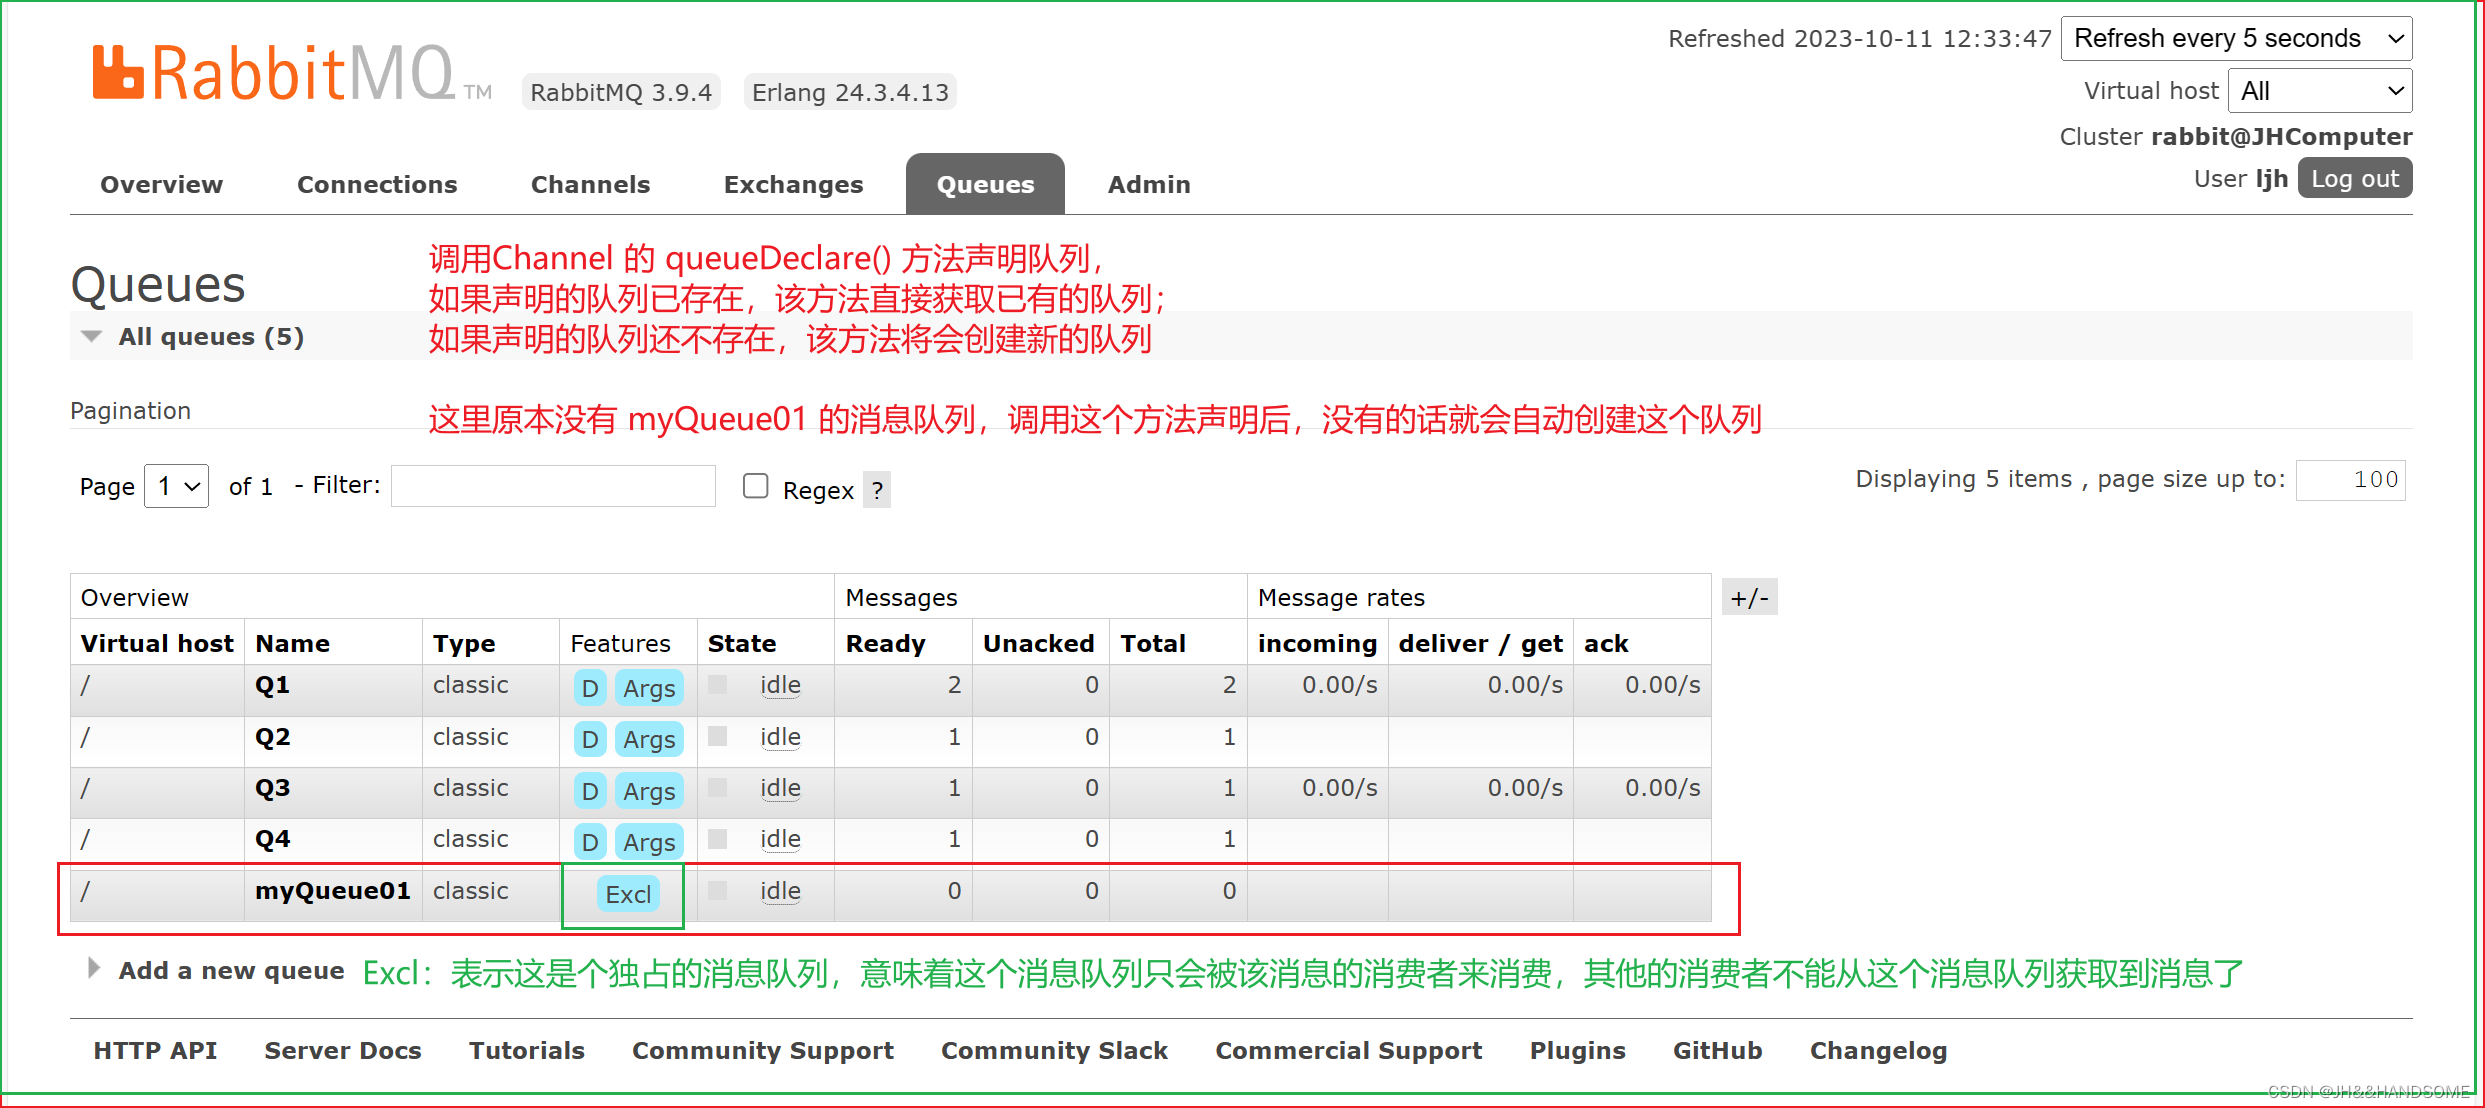
Task: Click the idle state indicator square for myQueue01
Action: point(717,890)
